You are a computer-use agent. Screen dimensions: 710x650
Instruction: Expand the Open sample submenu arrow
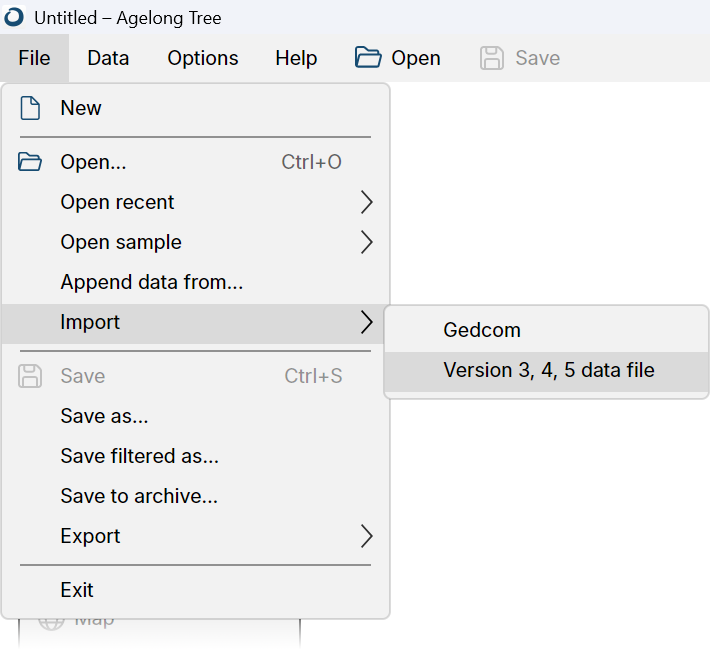(x=366, y=242)
